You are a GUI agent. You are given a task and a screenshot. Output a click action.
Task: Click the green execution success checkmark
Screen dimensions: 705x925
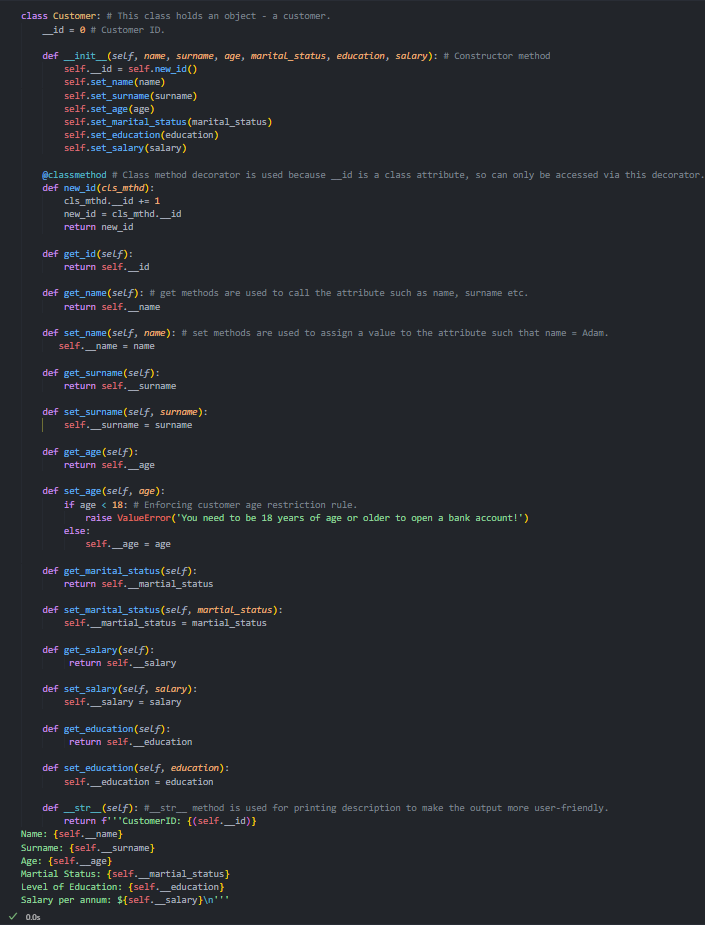tap(12, 915)
